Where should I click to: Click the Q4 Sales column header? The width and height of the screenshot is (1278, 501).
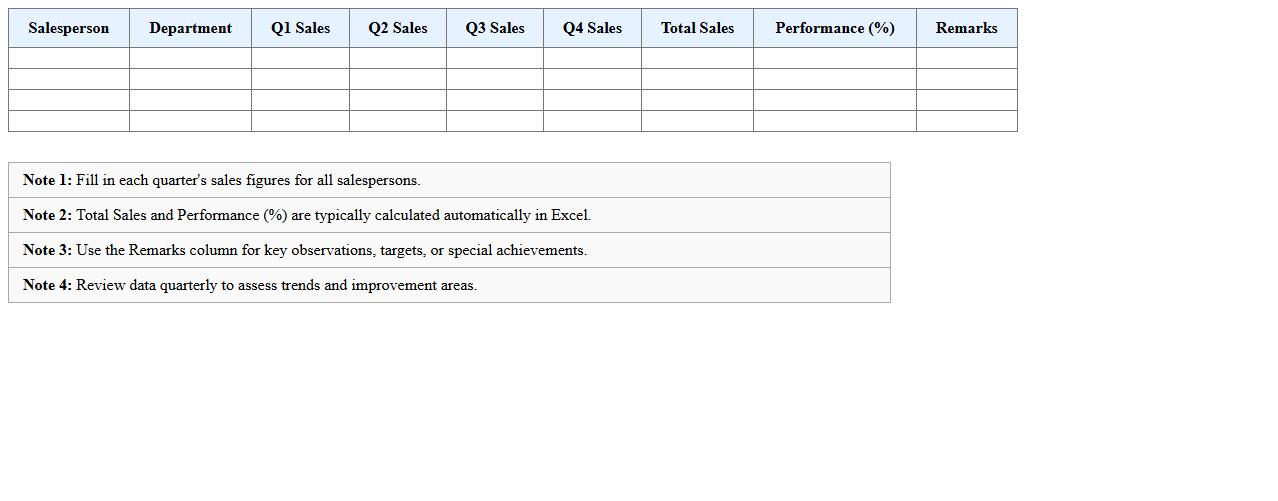pyautogui.click(x=592, y=28)
